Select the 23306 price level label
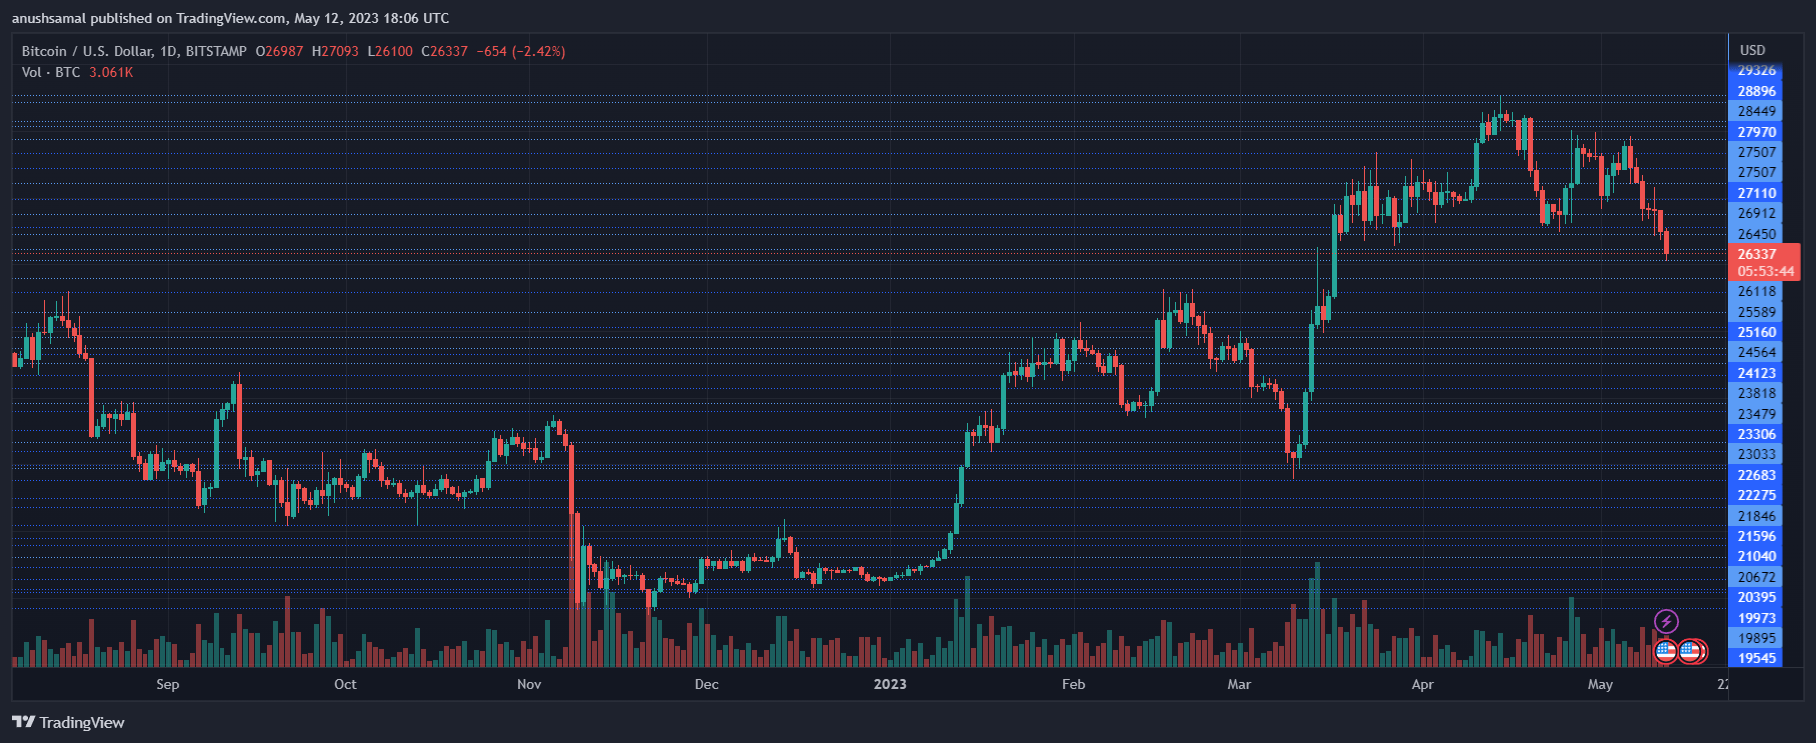The width and height of the screenshot is (1816, 743). coord(1756,434)
